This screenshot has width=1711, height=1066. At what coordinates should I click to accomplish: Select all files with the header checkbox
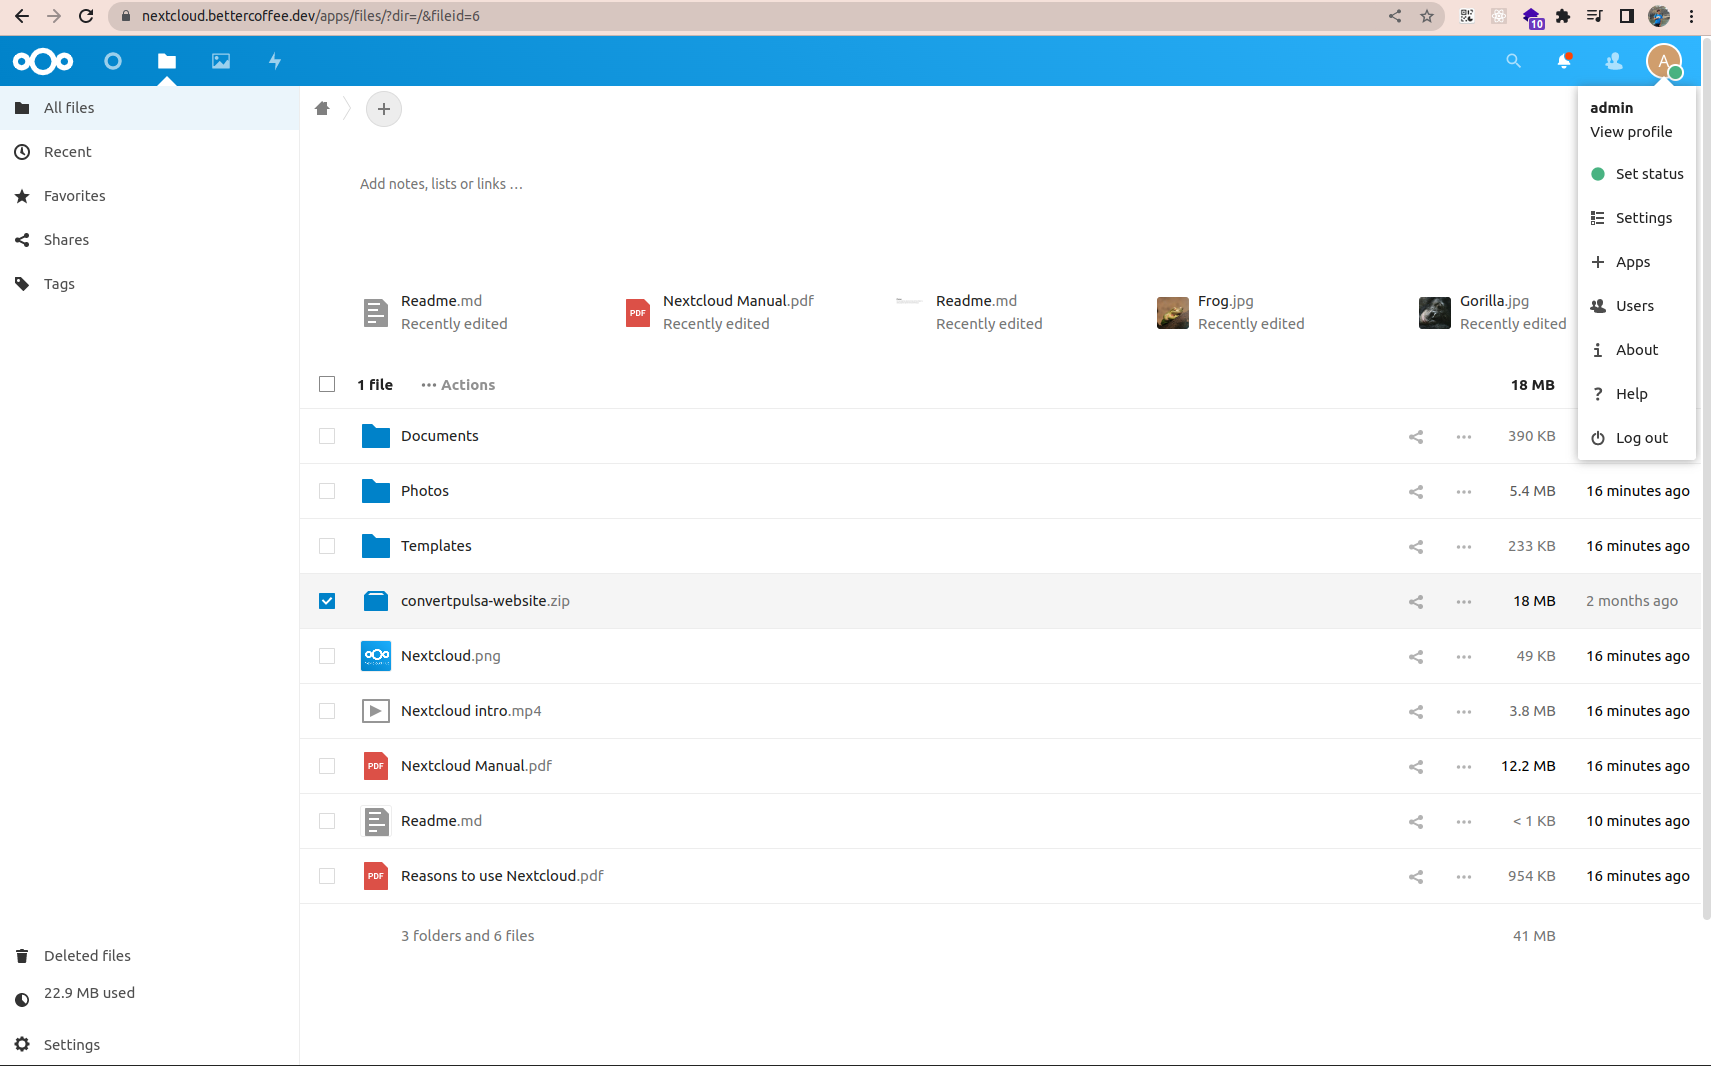point(327,383)
